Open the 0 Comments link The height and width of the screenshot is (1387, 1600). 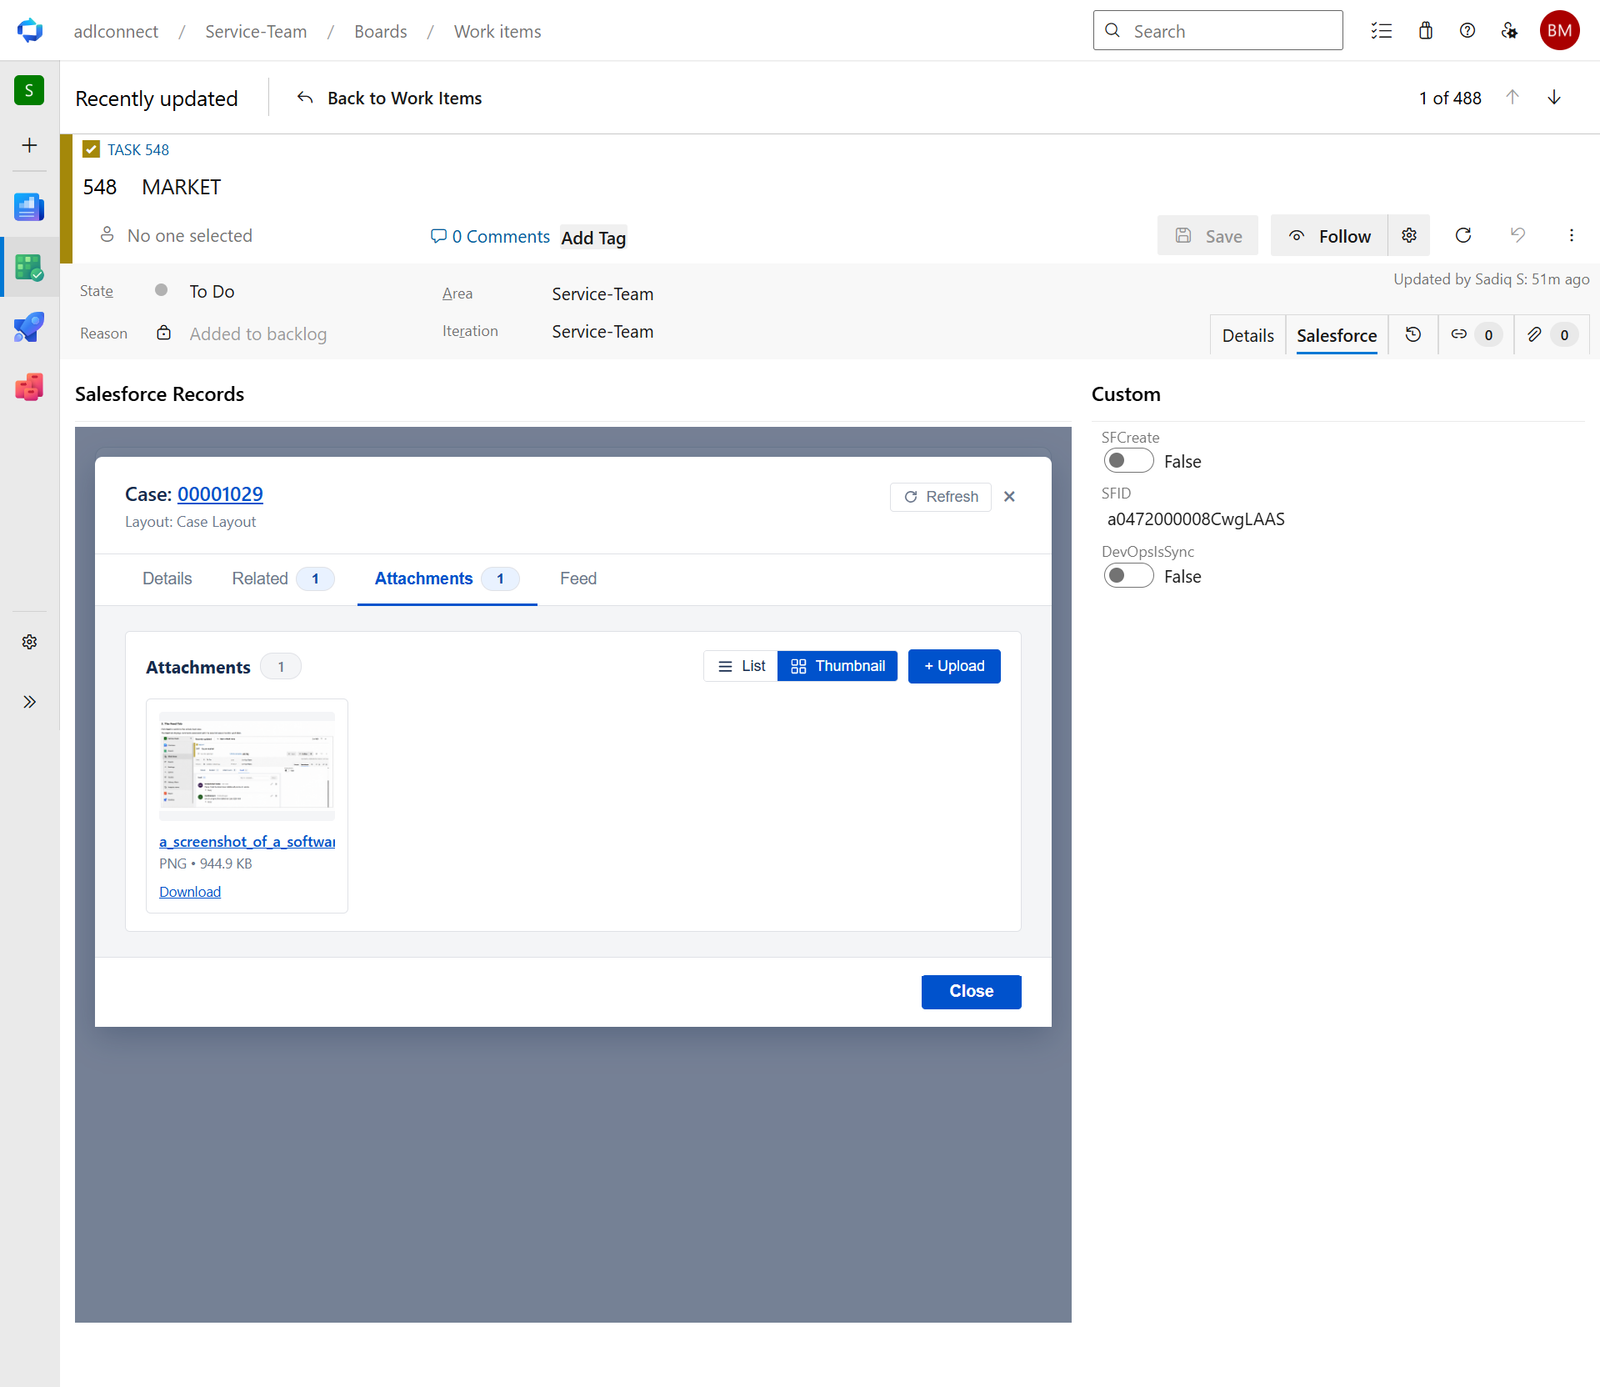coord(490,236)
